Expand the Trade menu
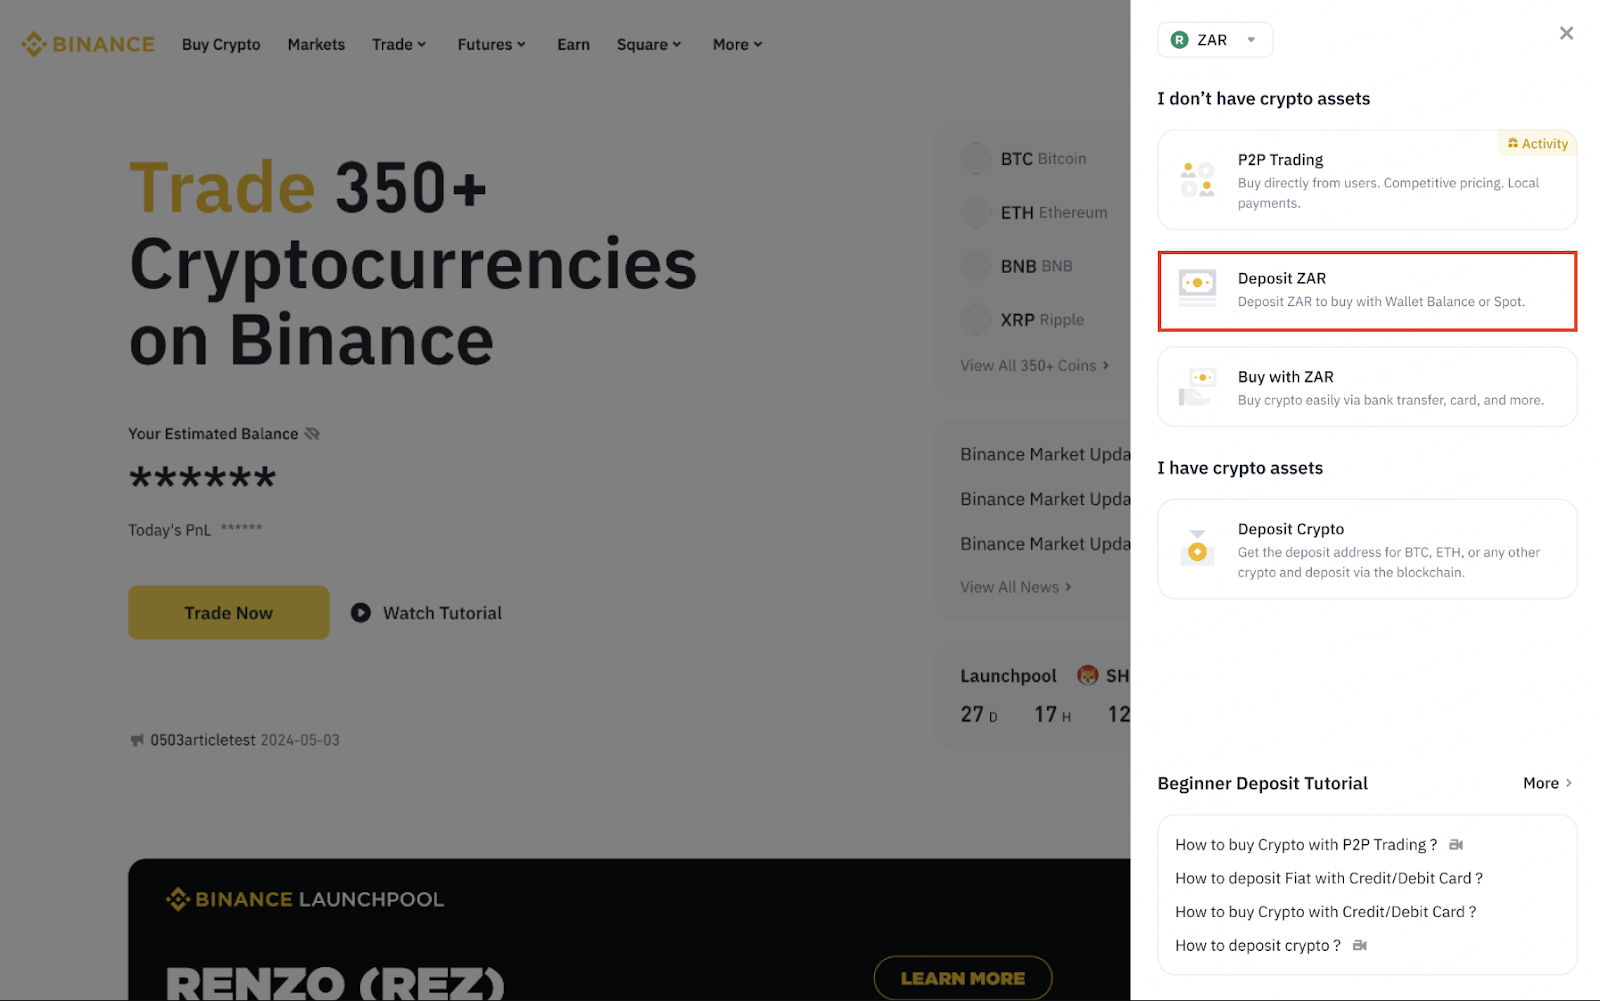Viewport: 1600px width, 1001px height. click(399, 45)
